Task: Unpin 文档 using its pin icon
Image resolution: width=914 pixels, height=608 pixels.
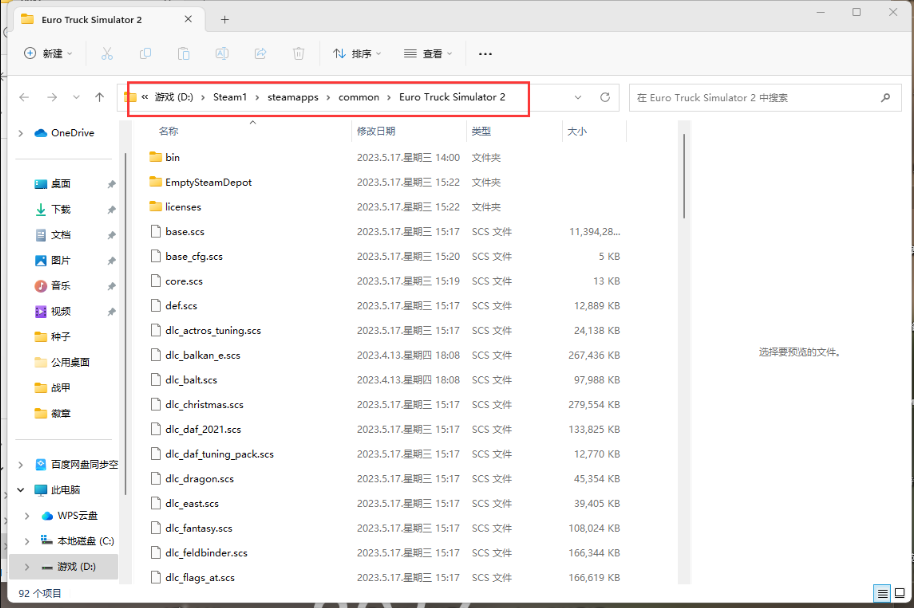Action: 111,236
